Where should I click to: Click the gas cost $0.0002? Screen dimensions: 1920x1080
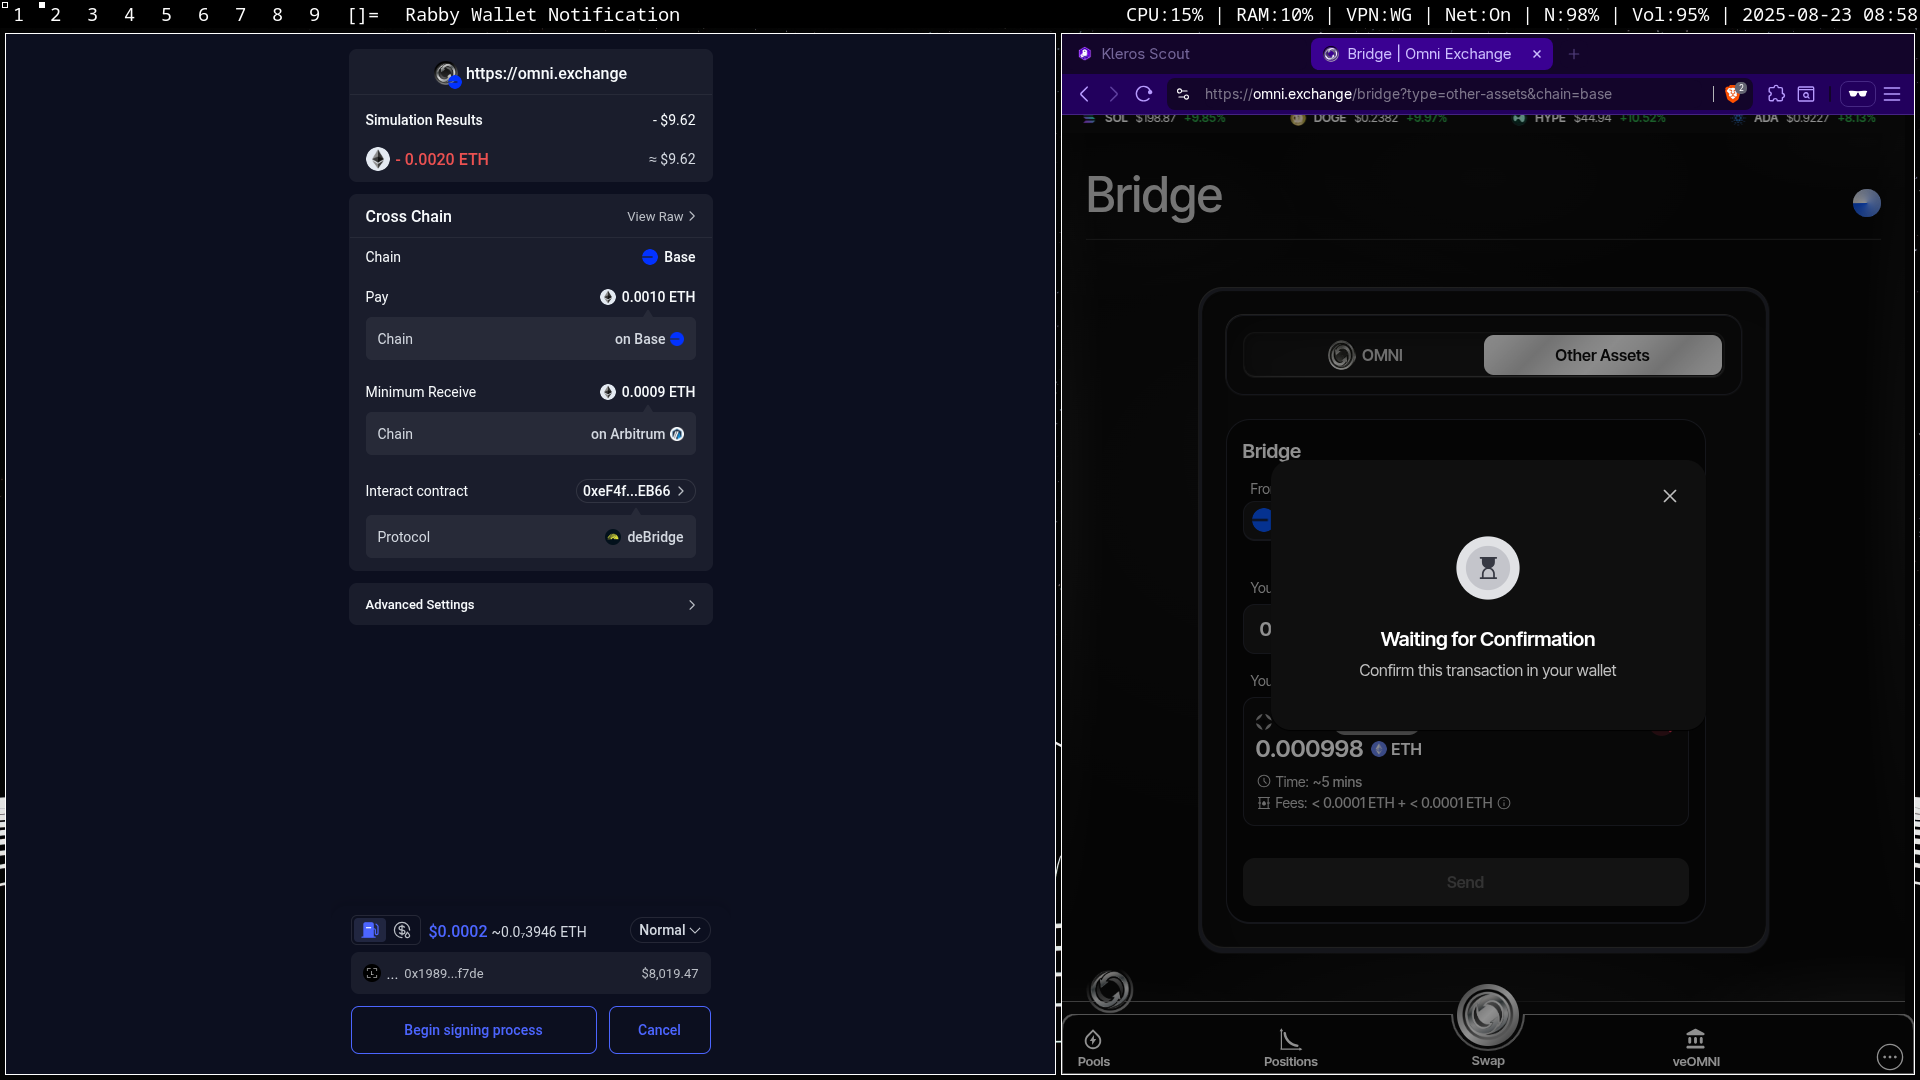click(458, 931)
